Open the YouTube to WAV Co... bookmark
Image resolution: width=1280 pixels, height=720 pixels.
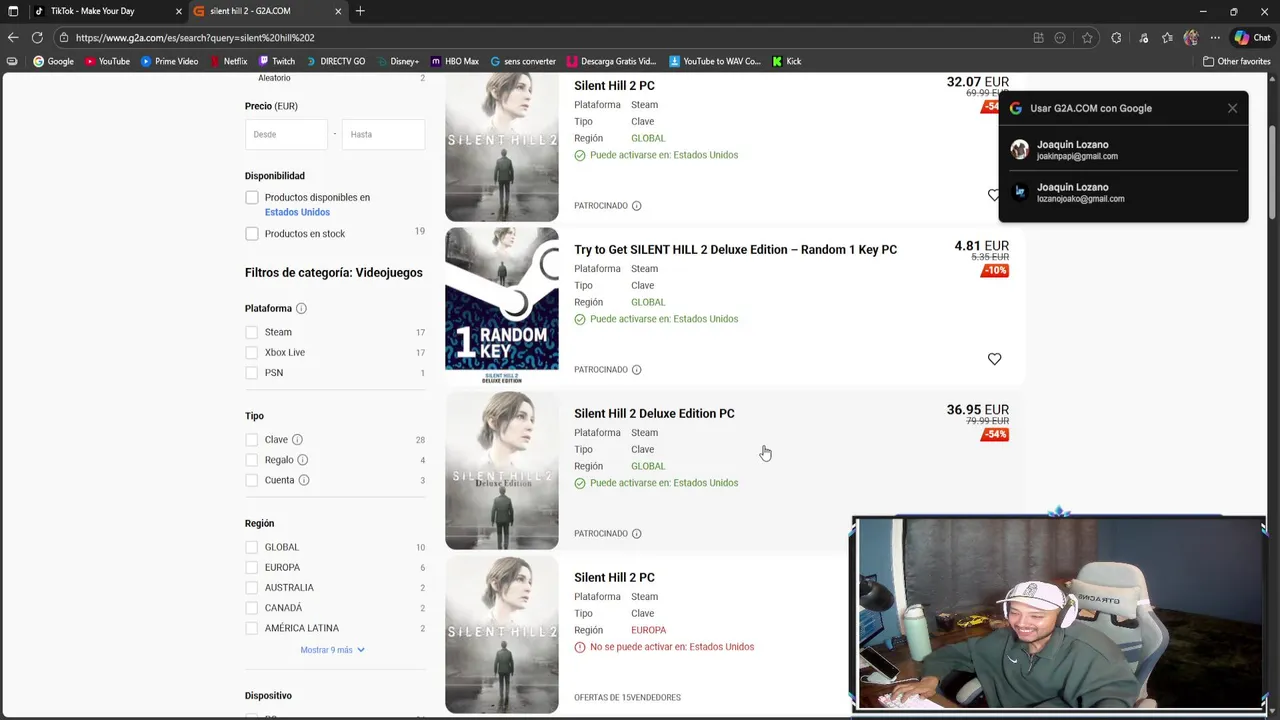[714, 61]
